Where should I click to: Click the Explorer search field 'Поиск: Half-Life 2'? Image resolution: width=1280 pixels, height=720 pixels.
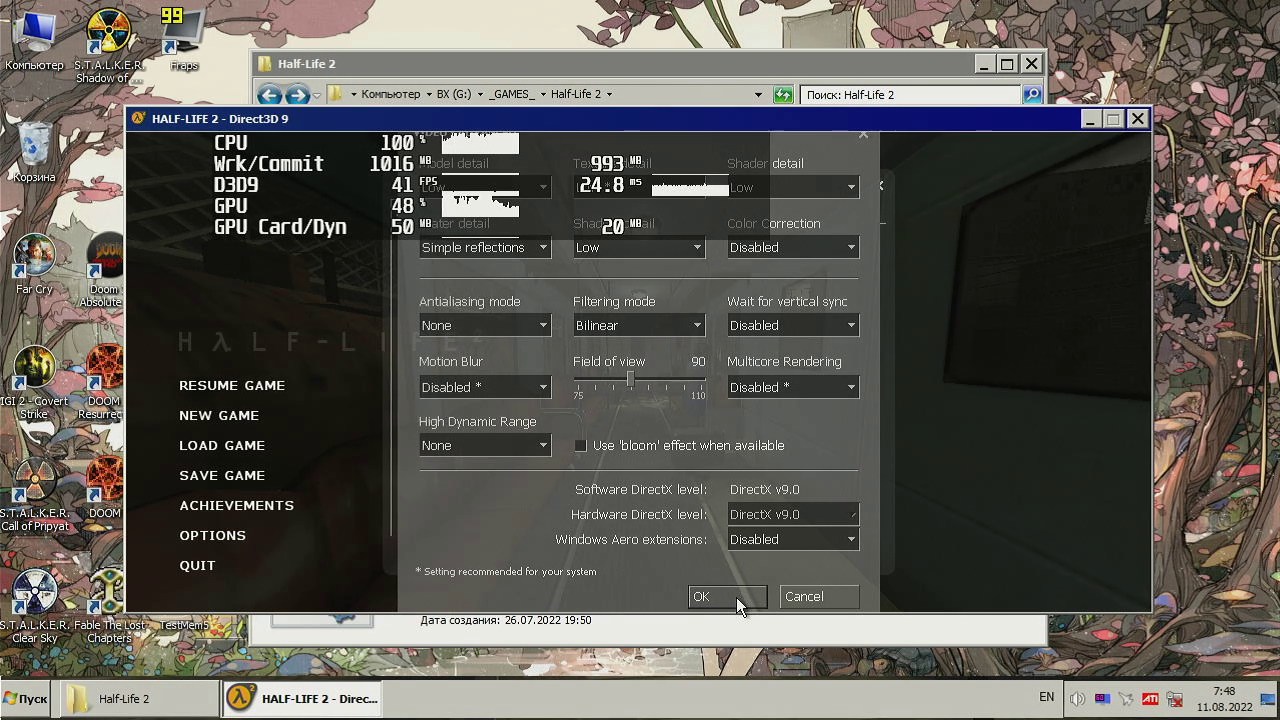pos(910,95)
